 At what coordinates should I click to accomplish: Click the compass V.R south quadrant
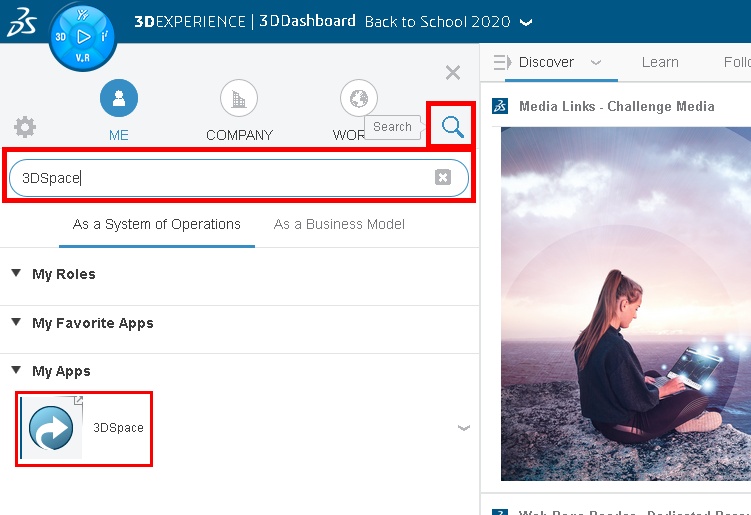click(x=82, y=58)
